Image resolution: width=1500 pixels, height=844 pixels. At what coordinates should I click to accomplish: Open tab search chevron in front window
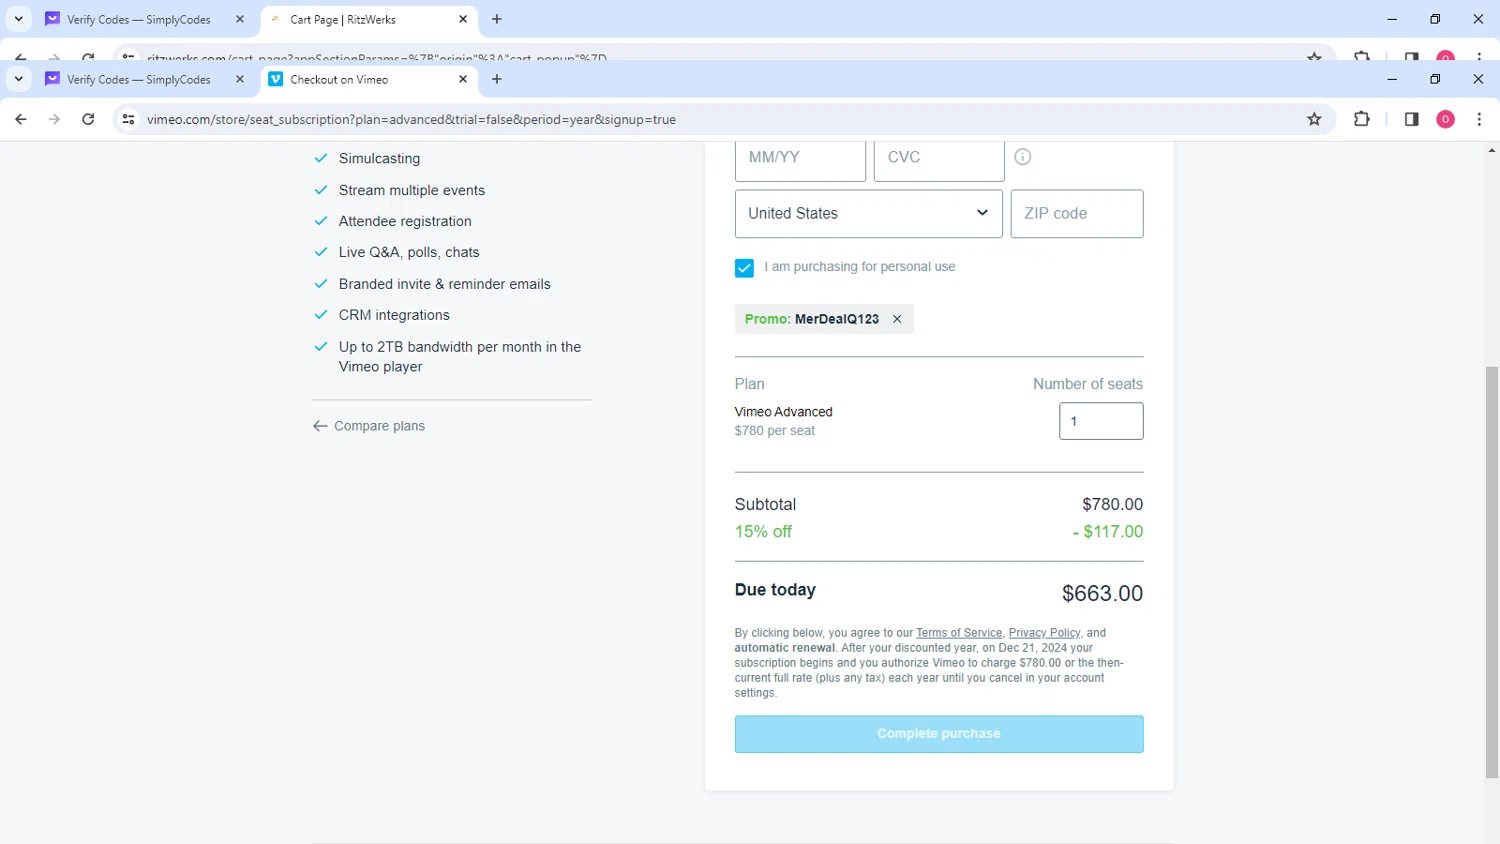18,79
